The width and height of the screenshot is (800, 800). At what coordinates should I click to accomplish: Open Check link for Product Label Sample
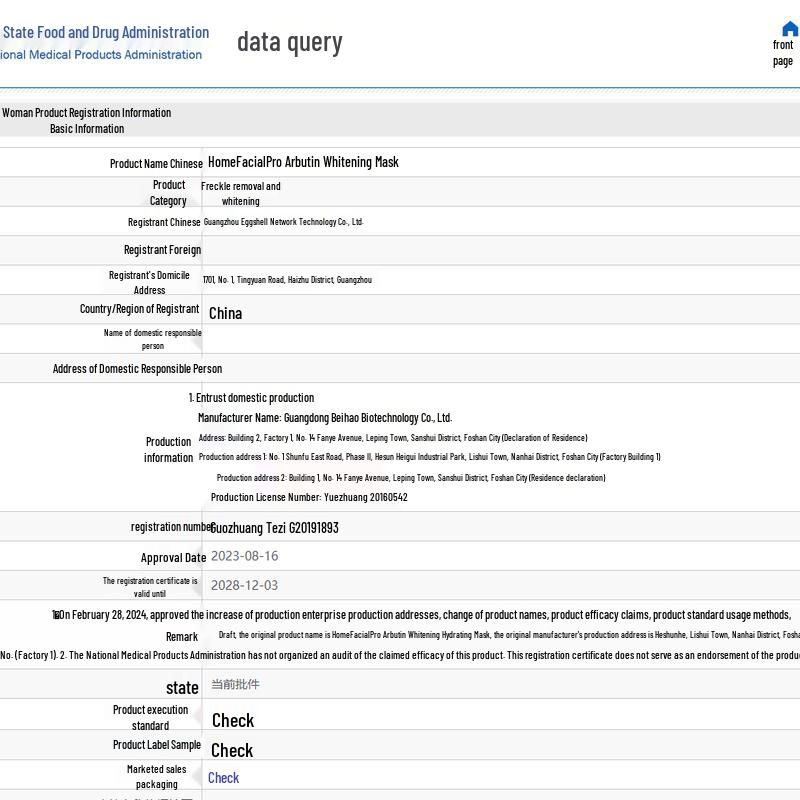[232, 751]
